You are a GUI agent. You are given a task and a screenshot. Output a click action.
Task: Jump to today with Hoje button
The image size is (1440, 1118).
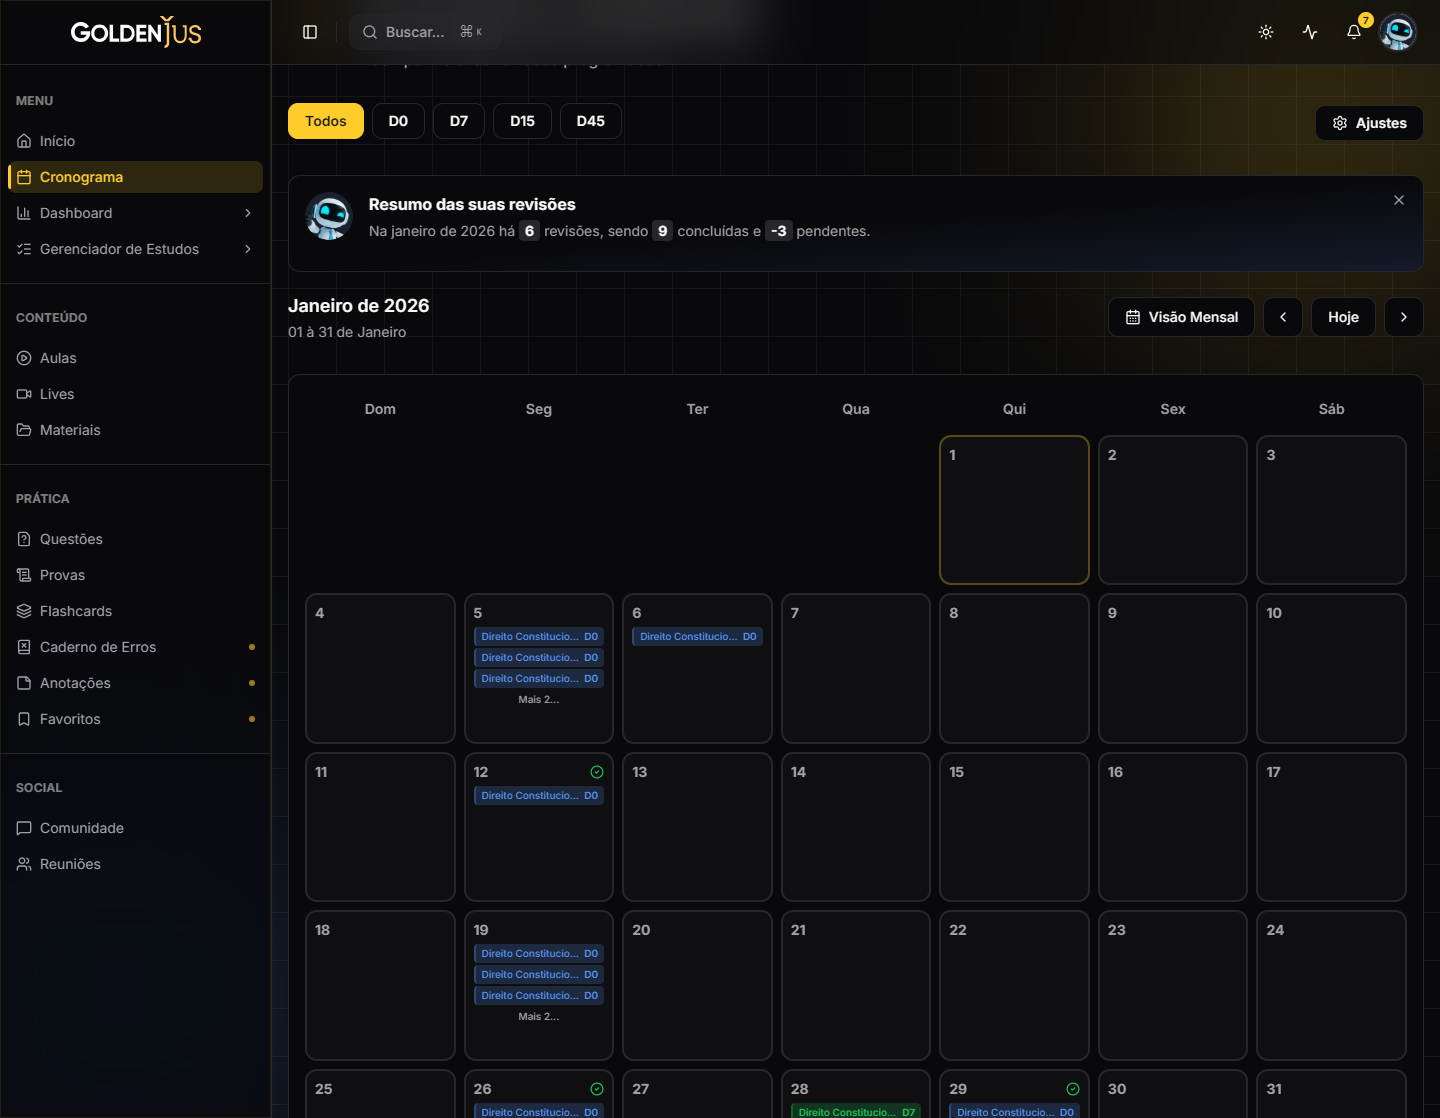pyautogui.click(x=1343, y=317)
